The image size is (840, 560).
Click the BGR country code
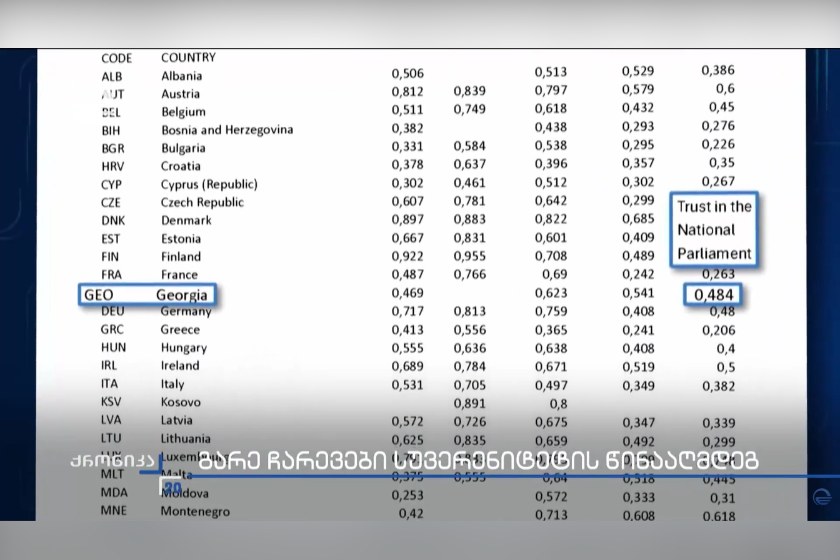tap(112, 148)
